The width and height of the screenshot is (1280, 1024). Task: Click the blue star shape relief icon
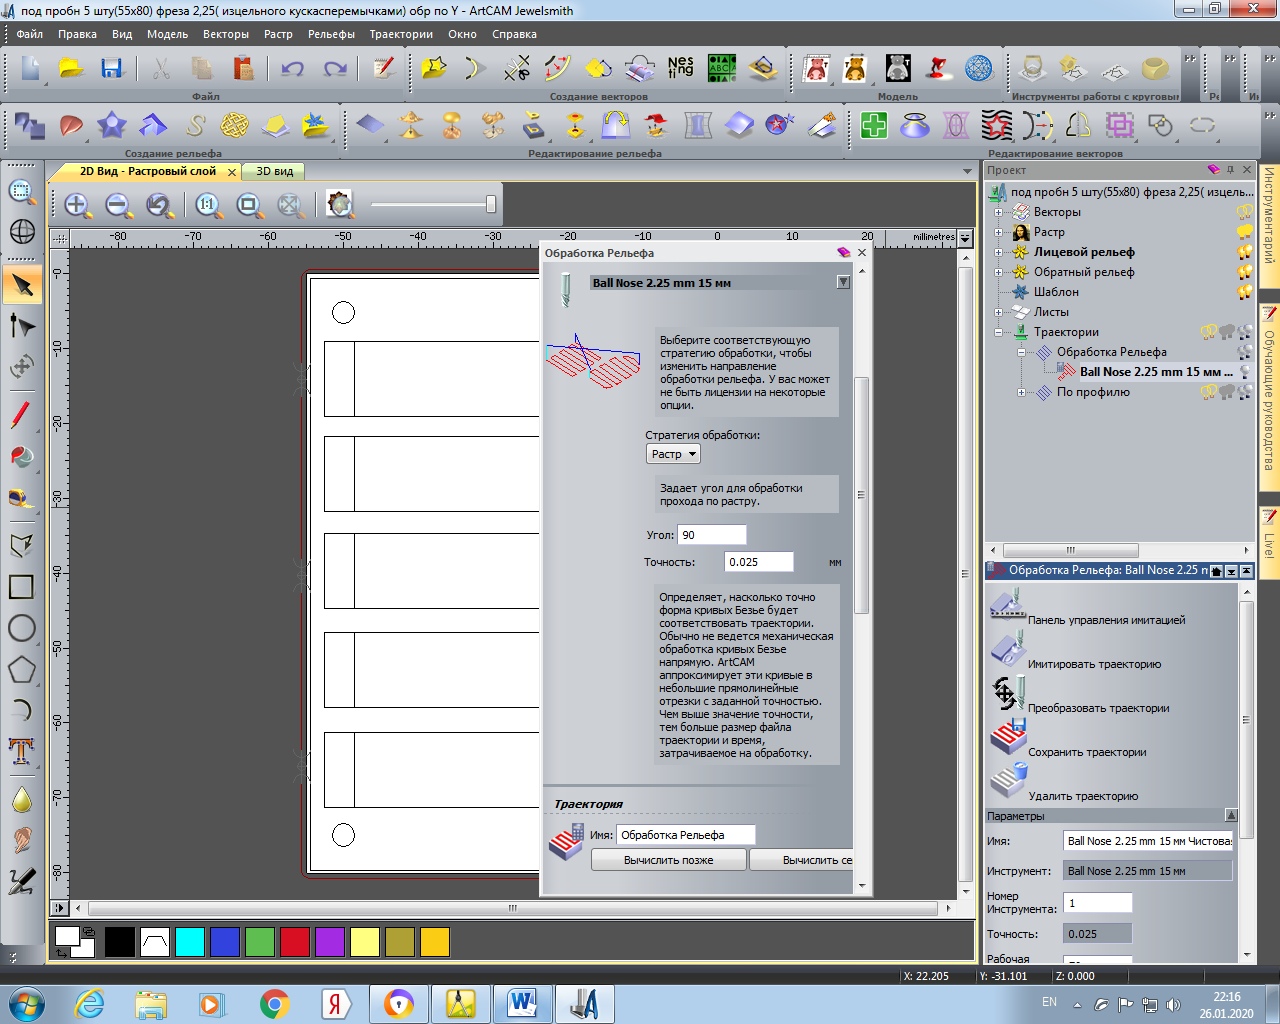point(111,126)
